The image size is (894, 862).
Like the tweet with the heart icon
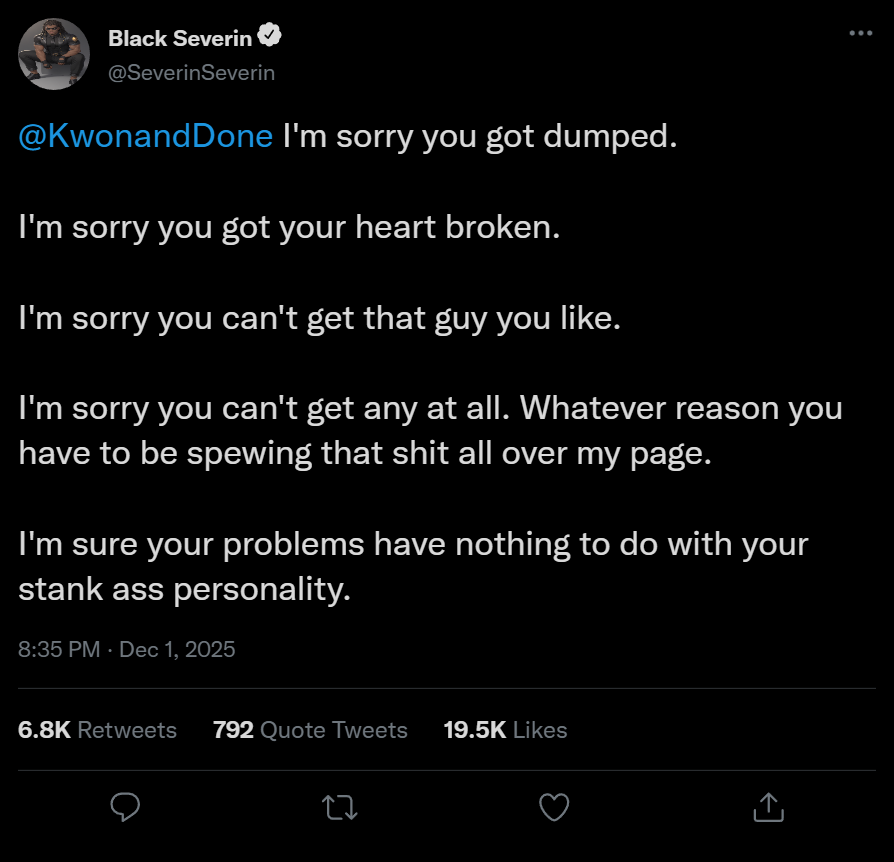click(x=554, y=806)
